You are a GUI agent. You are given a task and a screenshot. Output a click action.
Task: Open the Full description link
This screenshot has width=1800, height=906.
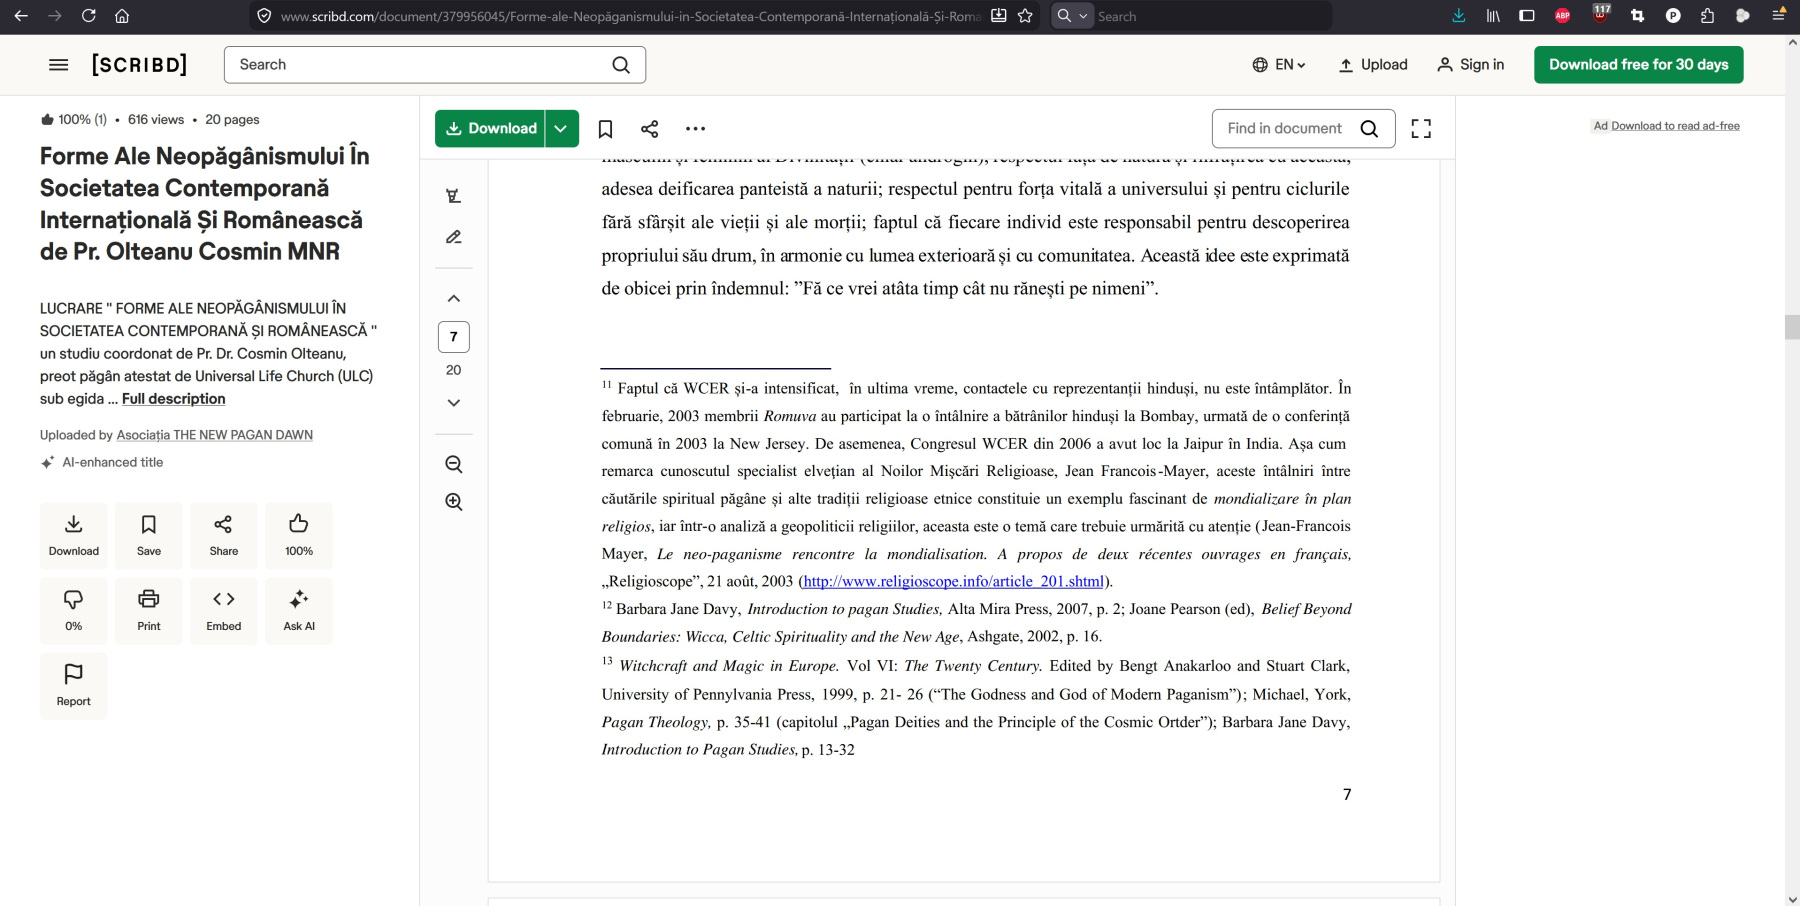pyautogui.click(x=173, y=399)
